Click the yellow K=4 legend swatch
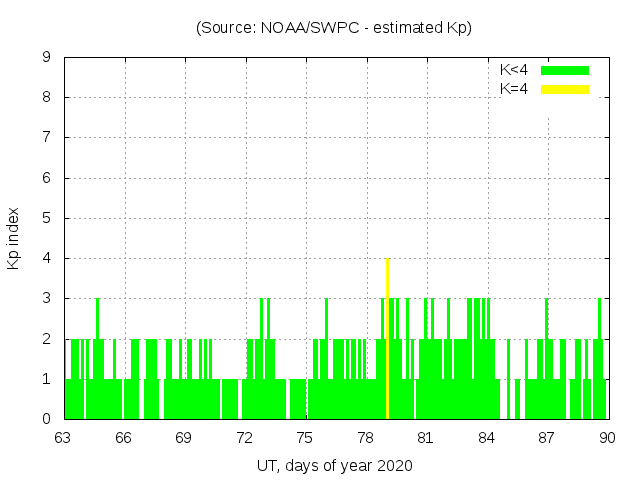 (565, 89)
